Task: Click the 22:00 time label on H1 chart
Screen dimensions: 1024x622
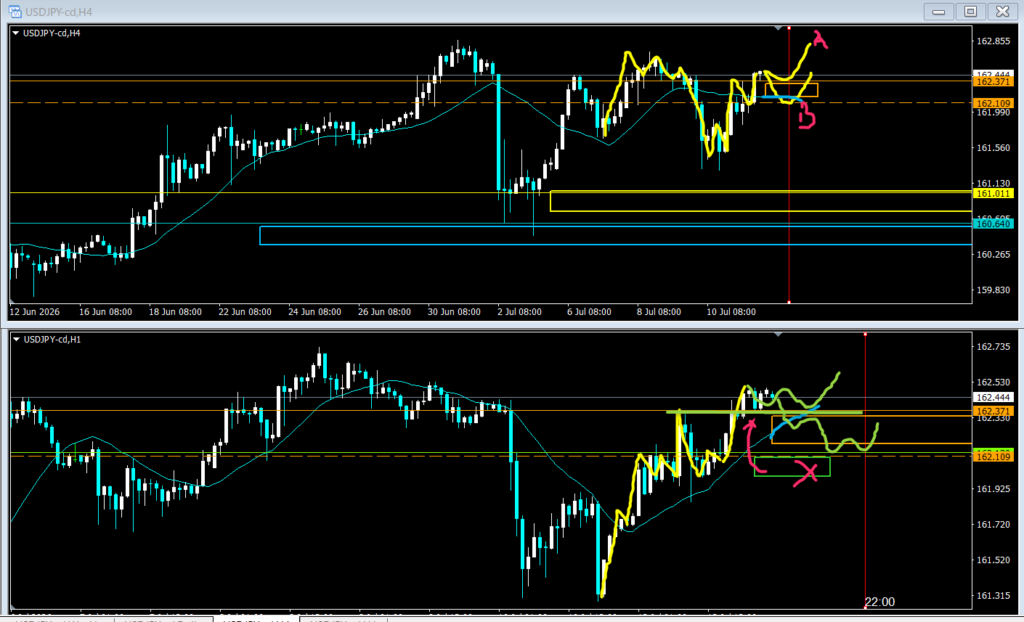Action: coord(880,602)
